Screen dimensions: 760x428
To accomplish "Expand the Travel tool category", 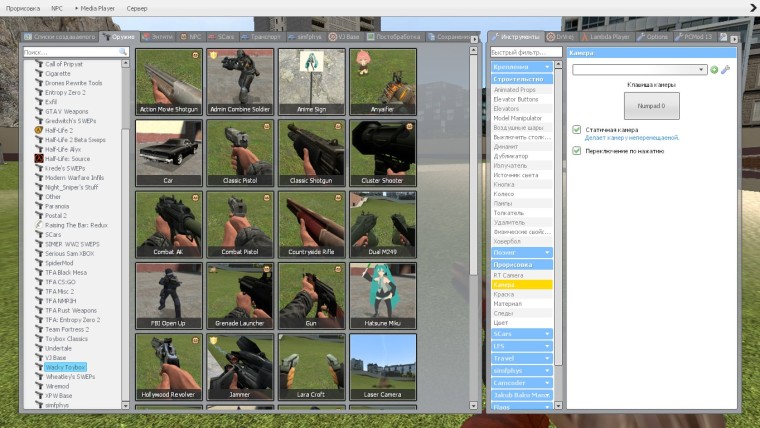I will click(x=522, y=358).
